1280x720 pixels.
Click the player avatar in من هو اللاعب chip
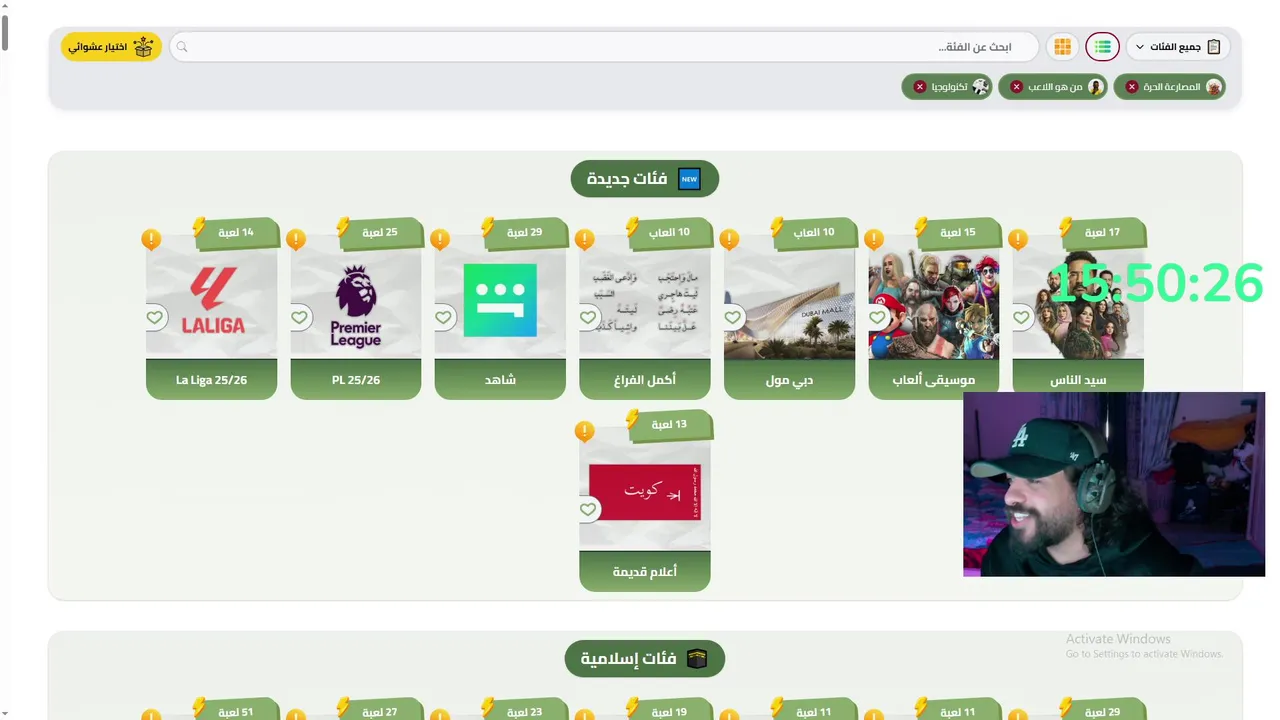pyautogui.click(x=1096, y=87)
